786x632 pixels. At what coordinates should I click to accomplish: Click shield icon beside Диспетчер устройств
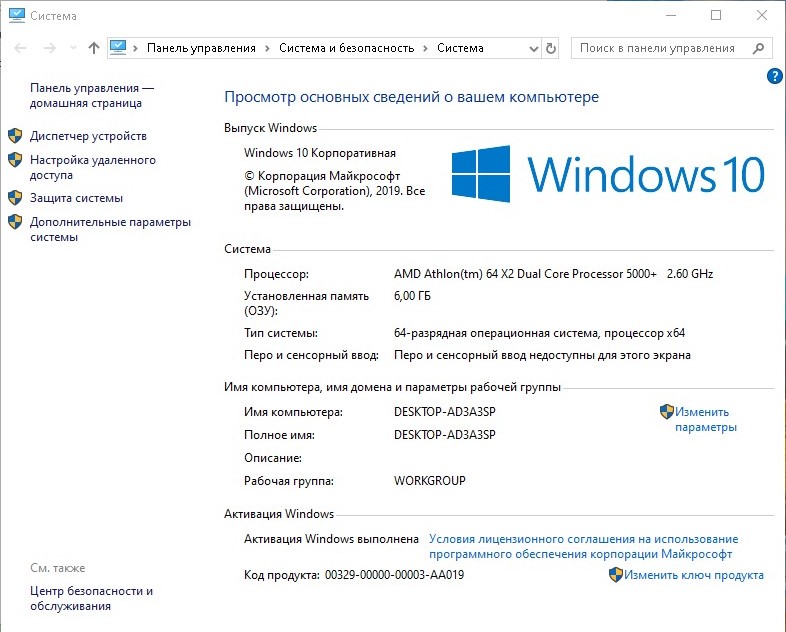pos(15,135)
